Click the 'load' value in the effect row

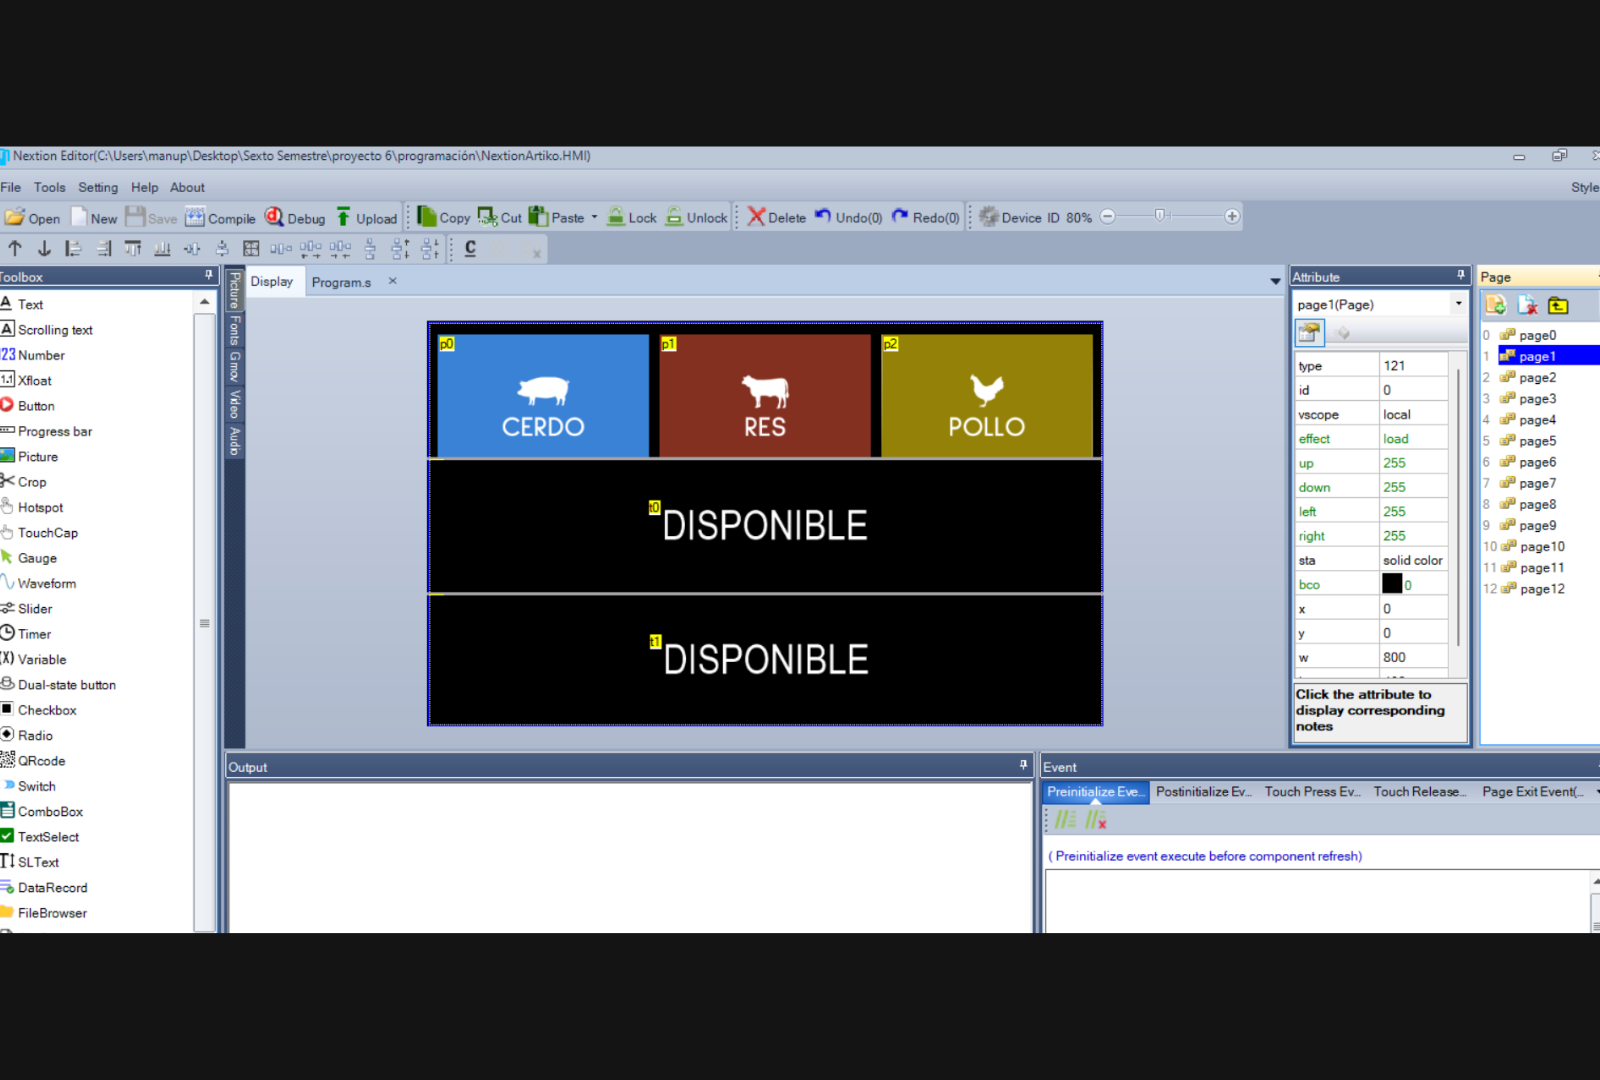(1413, 439)
